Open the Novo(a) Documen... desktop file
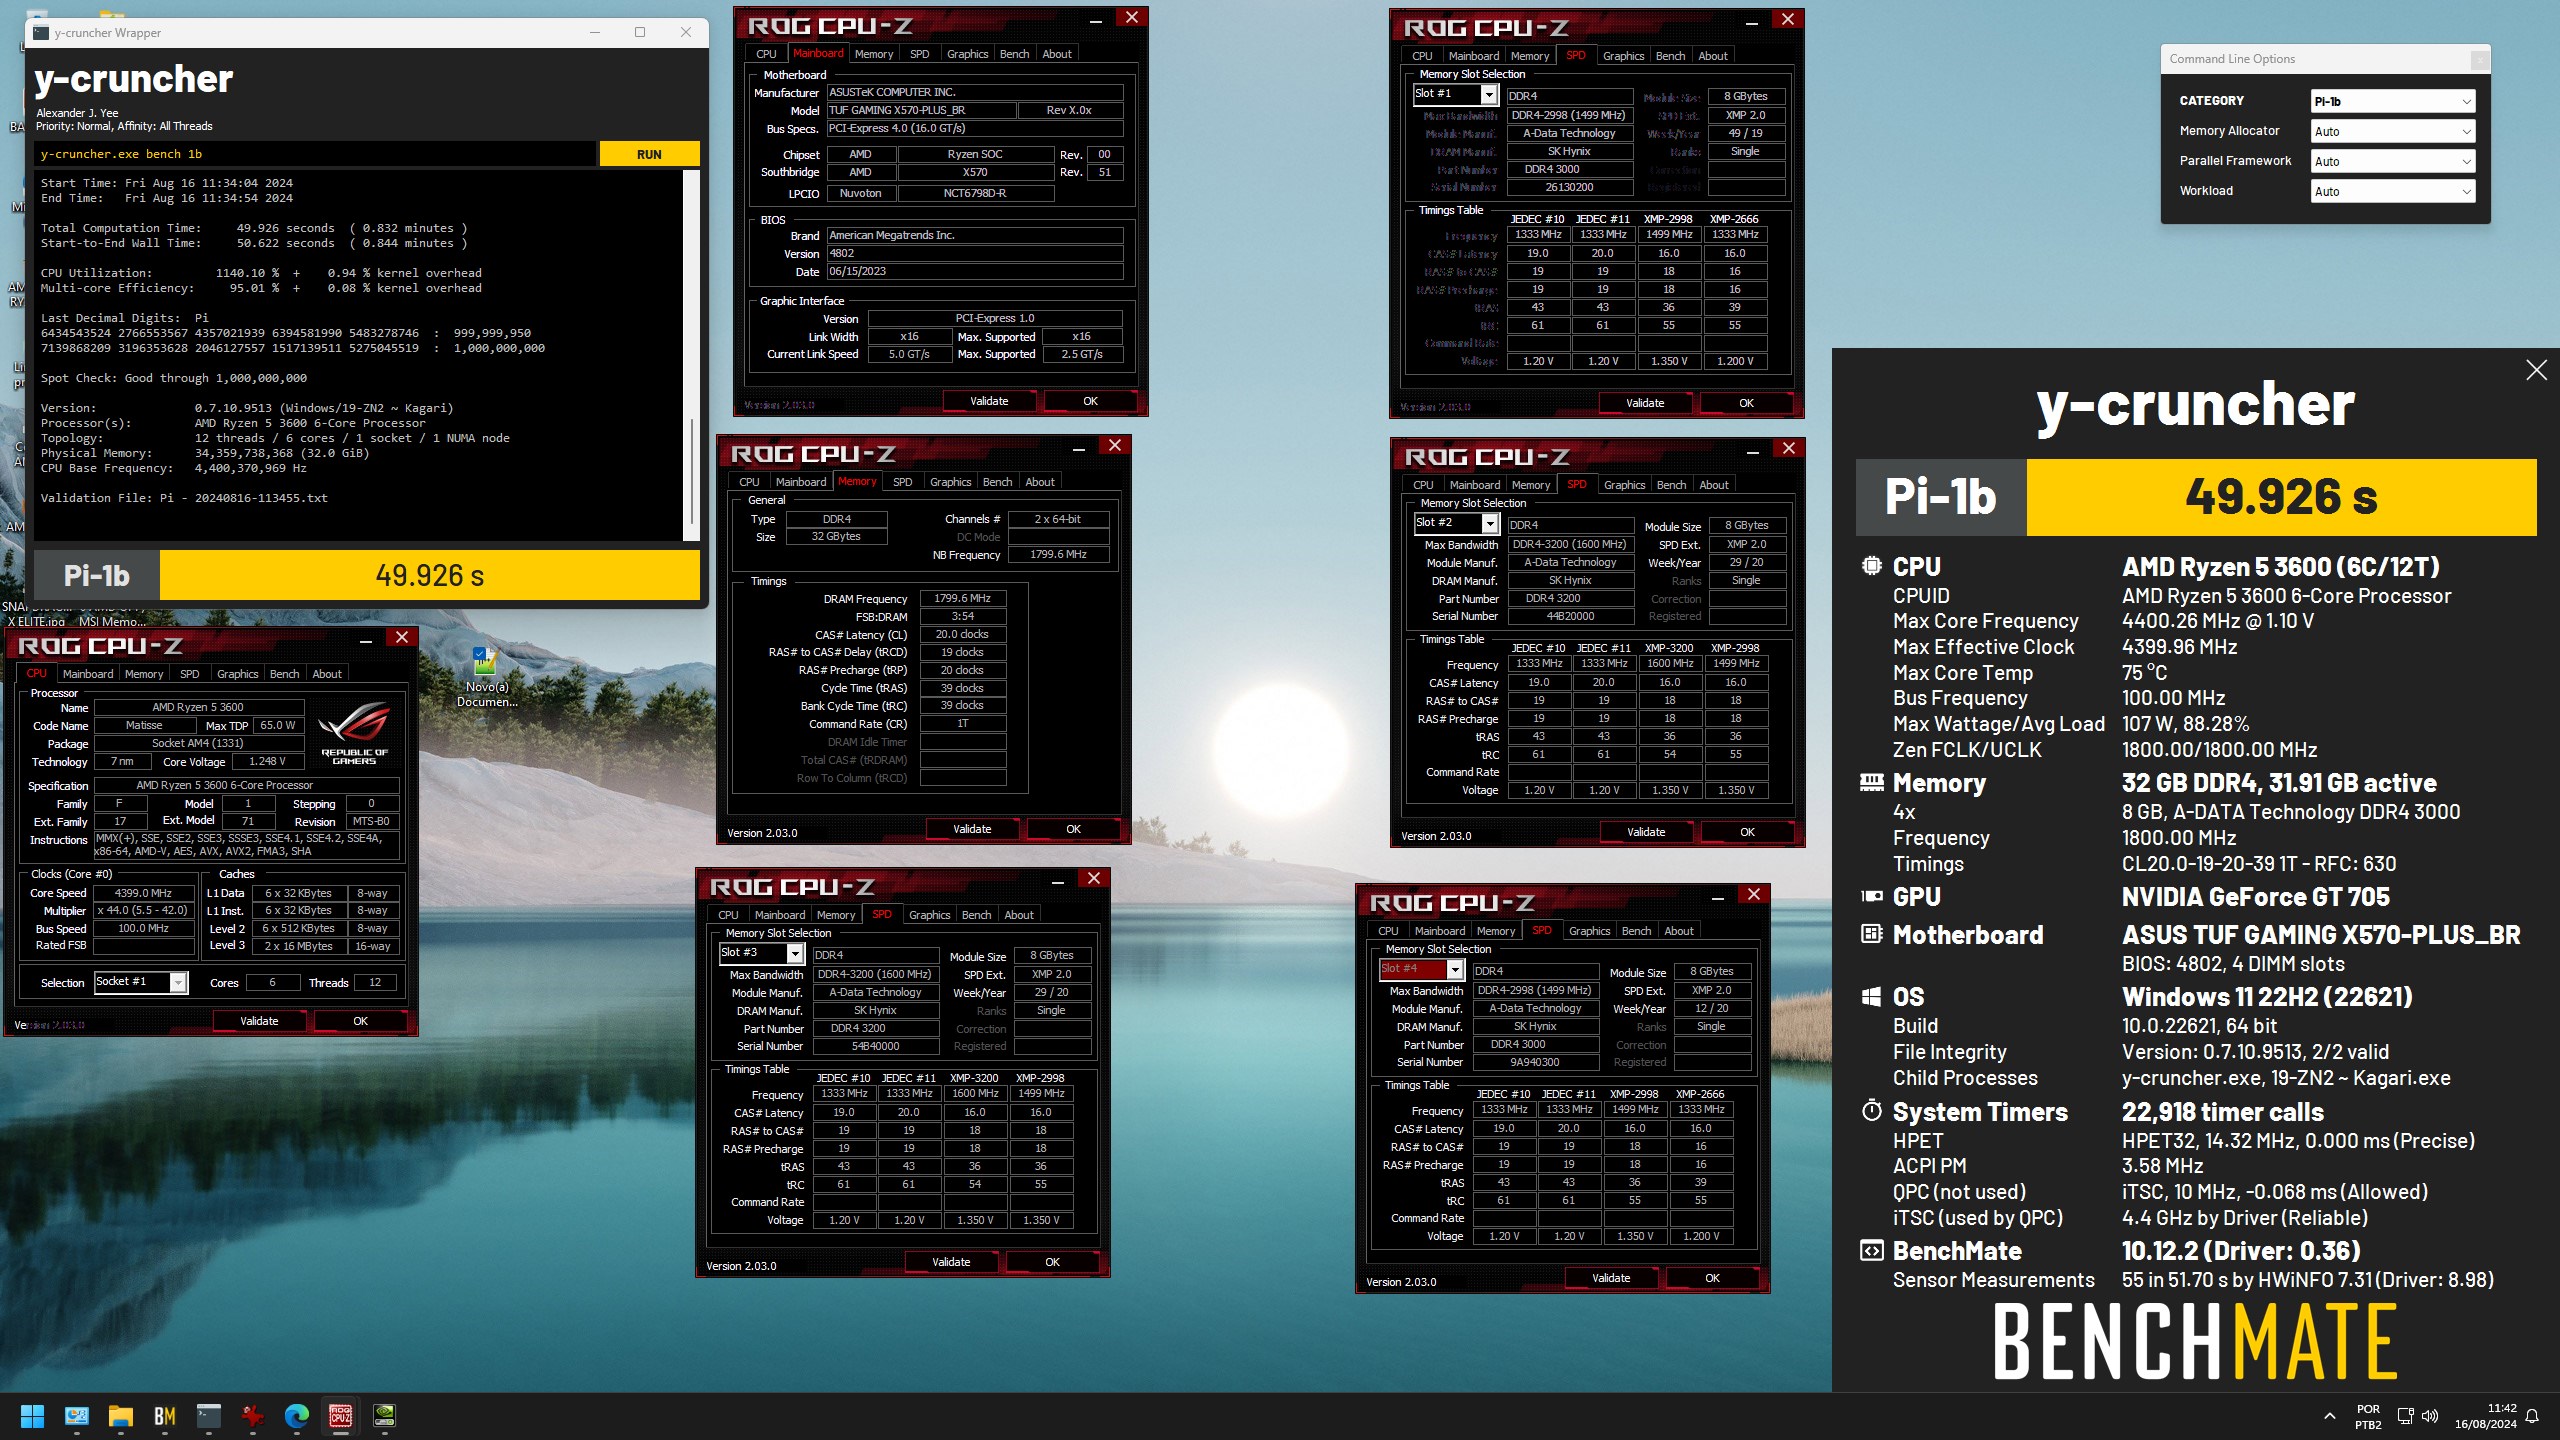This screenshot has width=2560, height=1440. [487, 677]
